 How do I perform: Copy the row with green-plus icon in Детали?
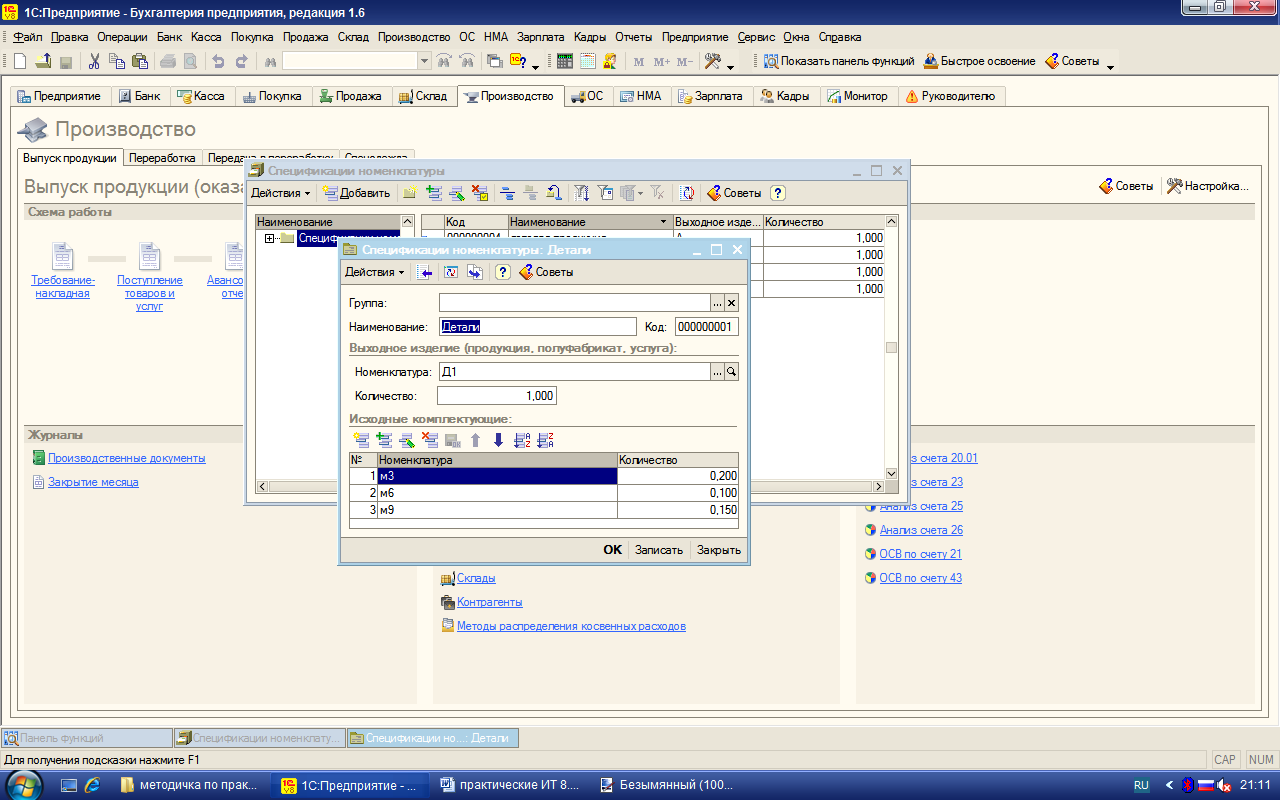pos(384,440)
